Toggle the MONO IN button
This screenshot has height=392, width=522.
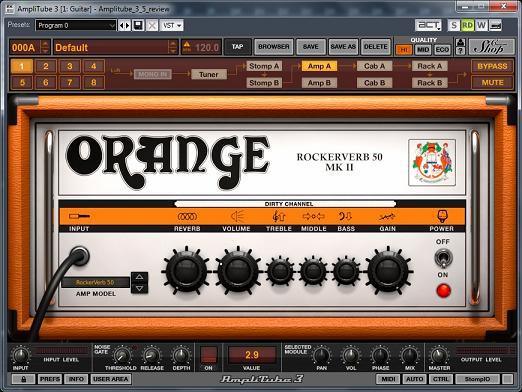point(153,74)
